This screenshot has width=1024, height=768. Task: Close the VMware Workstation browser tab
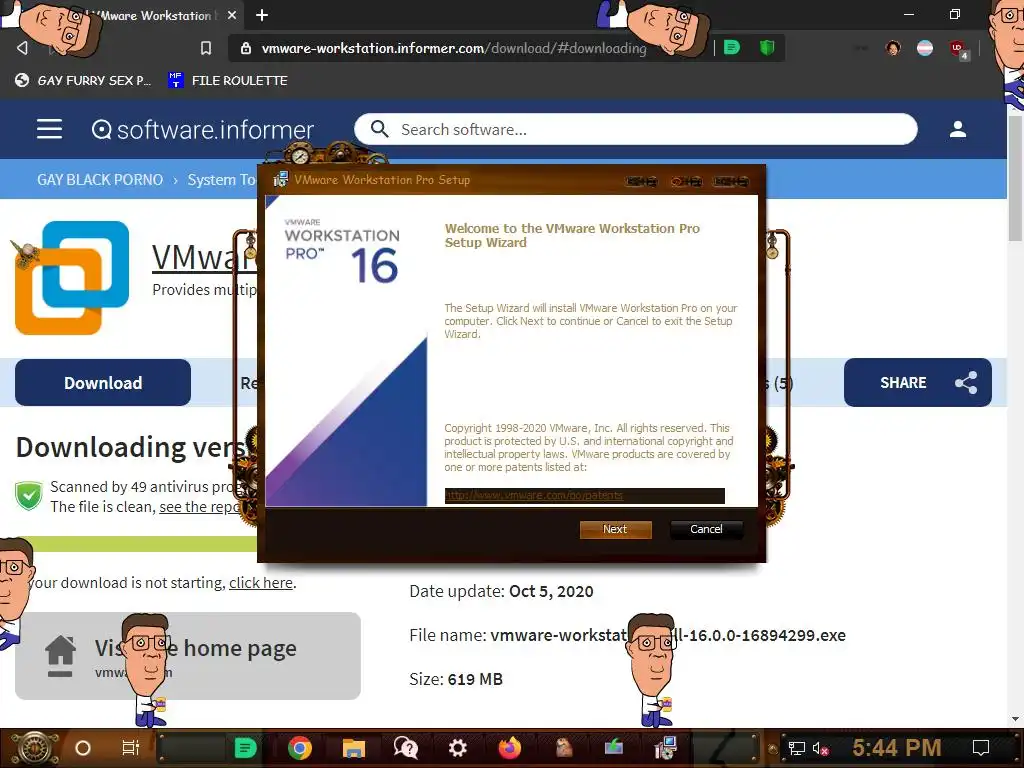tap(232, 15)
